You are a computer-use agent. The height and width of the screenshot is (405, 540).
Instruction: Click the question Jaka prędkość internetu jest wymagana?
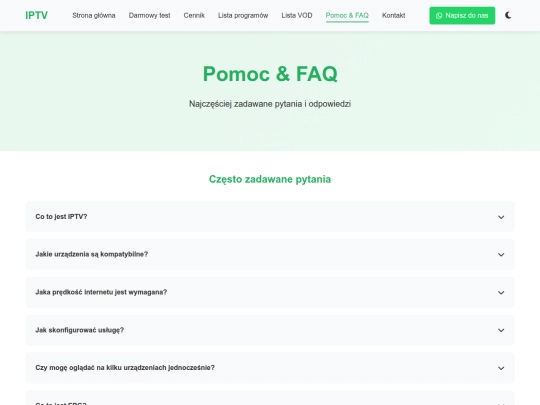pos(101,292)
